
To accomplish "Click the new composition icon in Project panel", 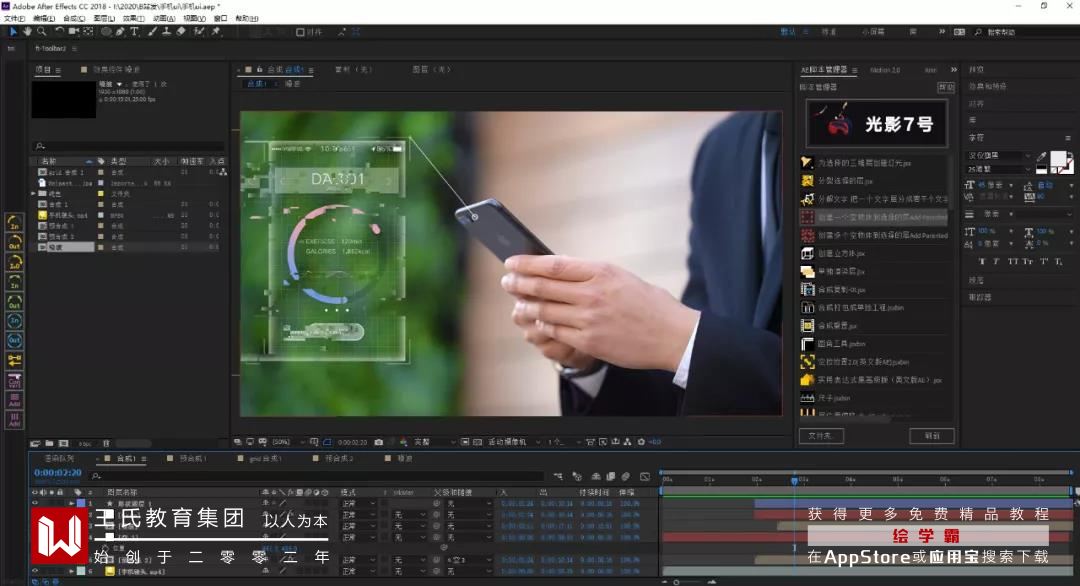I will [x=63, y=443].
